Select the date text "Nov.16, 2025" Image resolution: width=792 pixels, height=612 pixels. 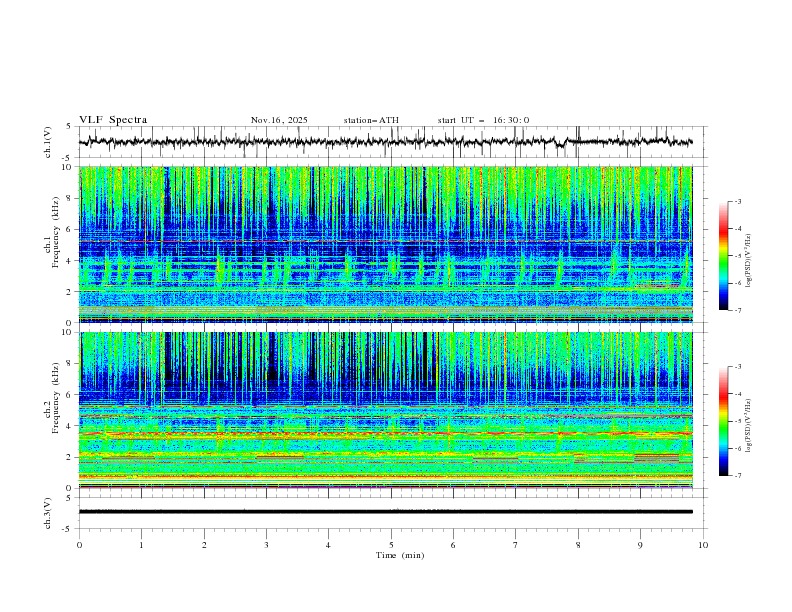279,120
